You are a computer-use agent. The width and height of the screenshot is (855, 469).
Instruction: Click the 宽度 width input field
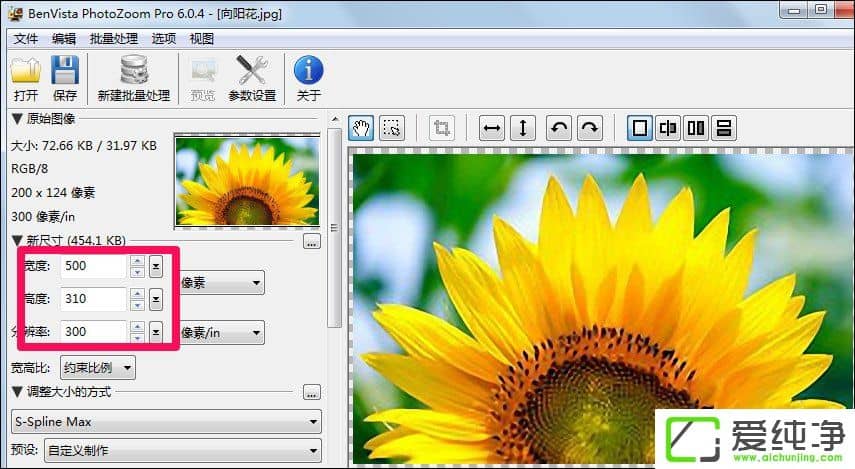click(93, 267)
